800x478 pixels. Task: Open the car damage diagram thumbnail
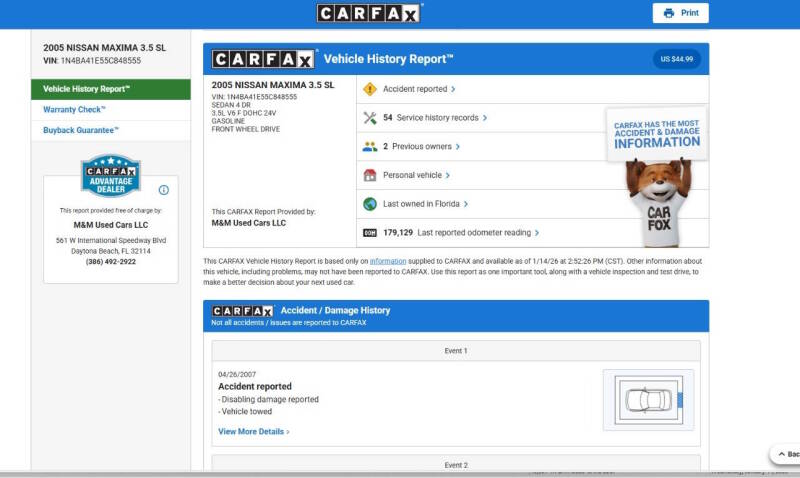pos(648,400)
